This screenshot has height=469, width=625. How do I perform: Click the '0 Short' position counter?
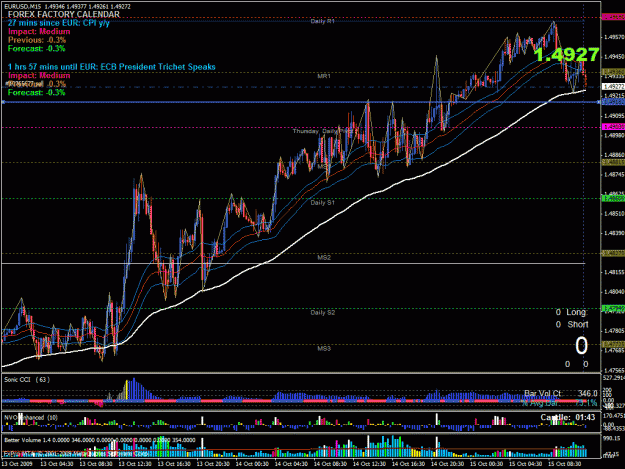[572, 324]
